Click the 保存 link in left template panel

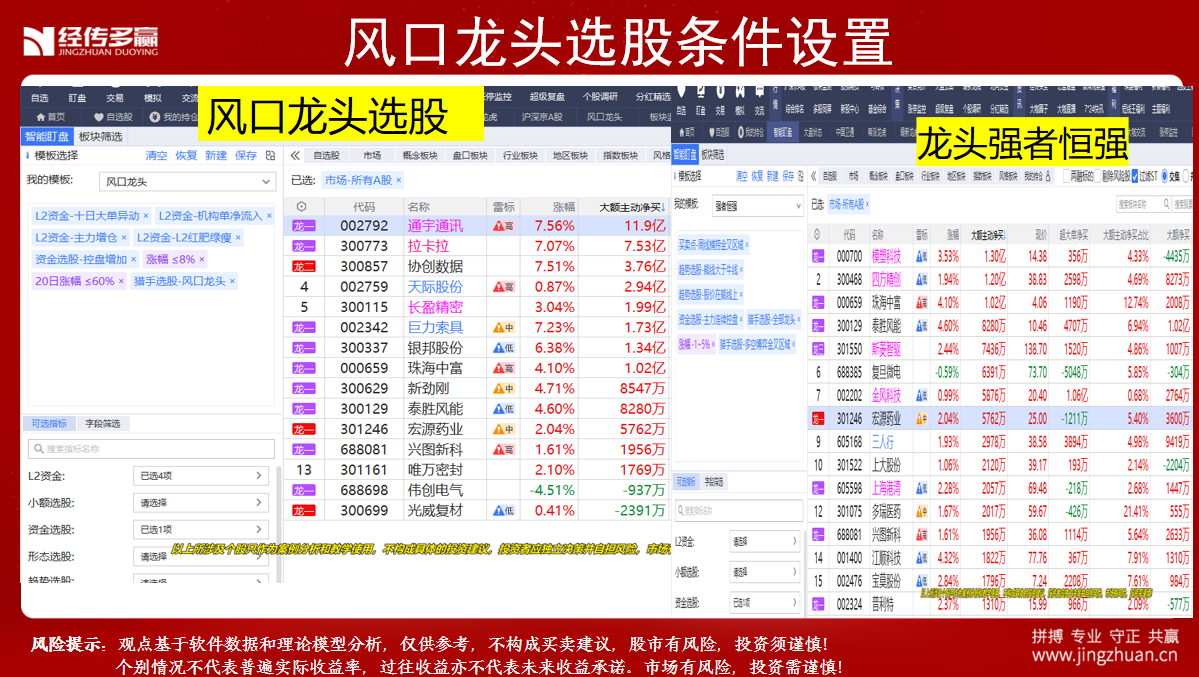pos(246,156)
